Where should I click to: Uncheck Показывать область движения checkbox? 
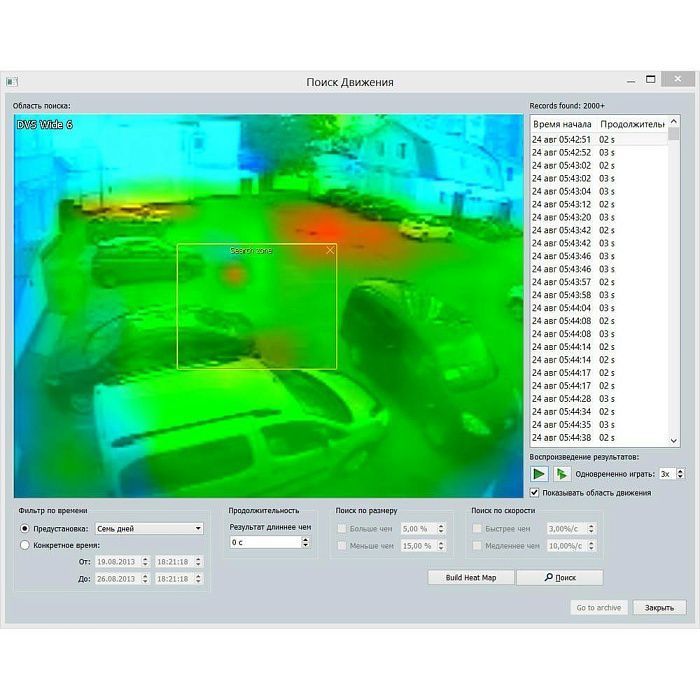tap(534, 492)
